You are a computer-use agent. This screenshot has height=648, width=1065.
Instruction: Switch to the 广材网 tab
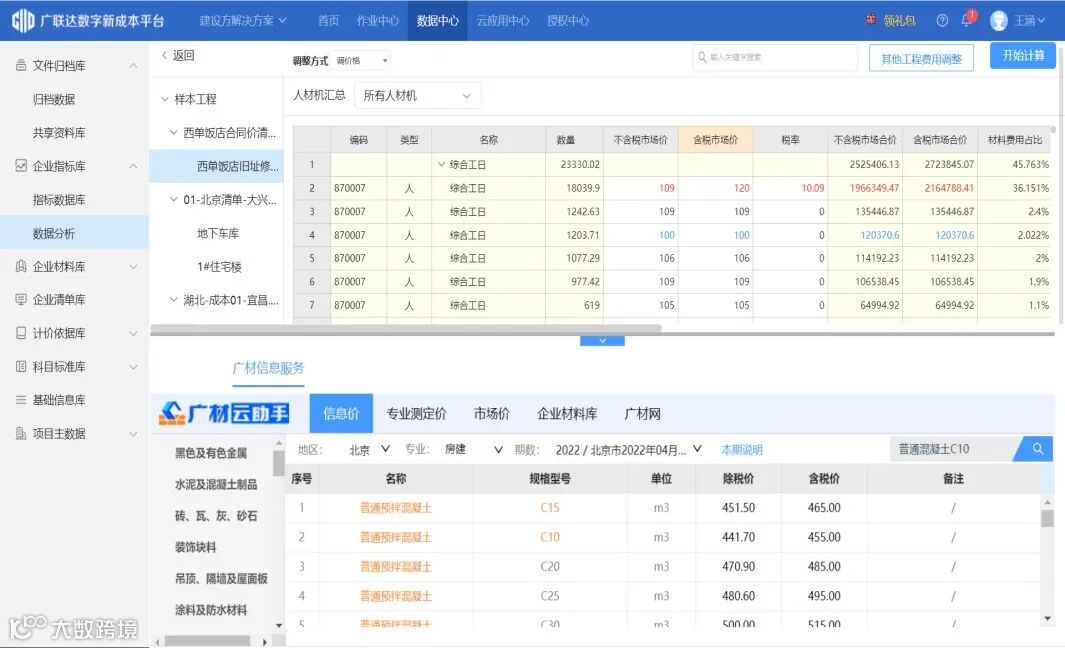click(x=642, y=413)
